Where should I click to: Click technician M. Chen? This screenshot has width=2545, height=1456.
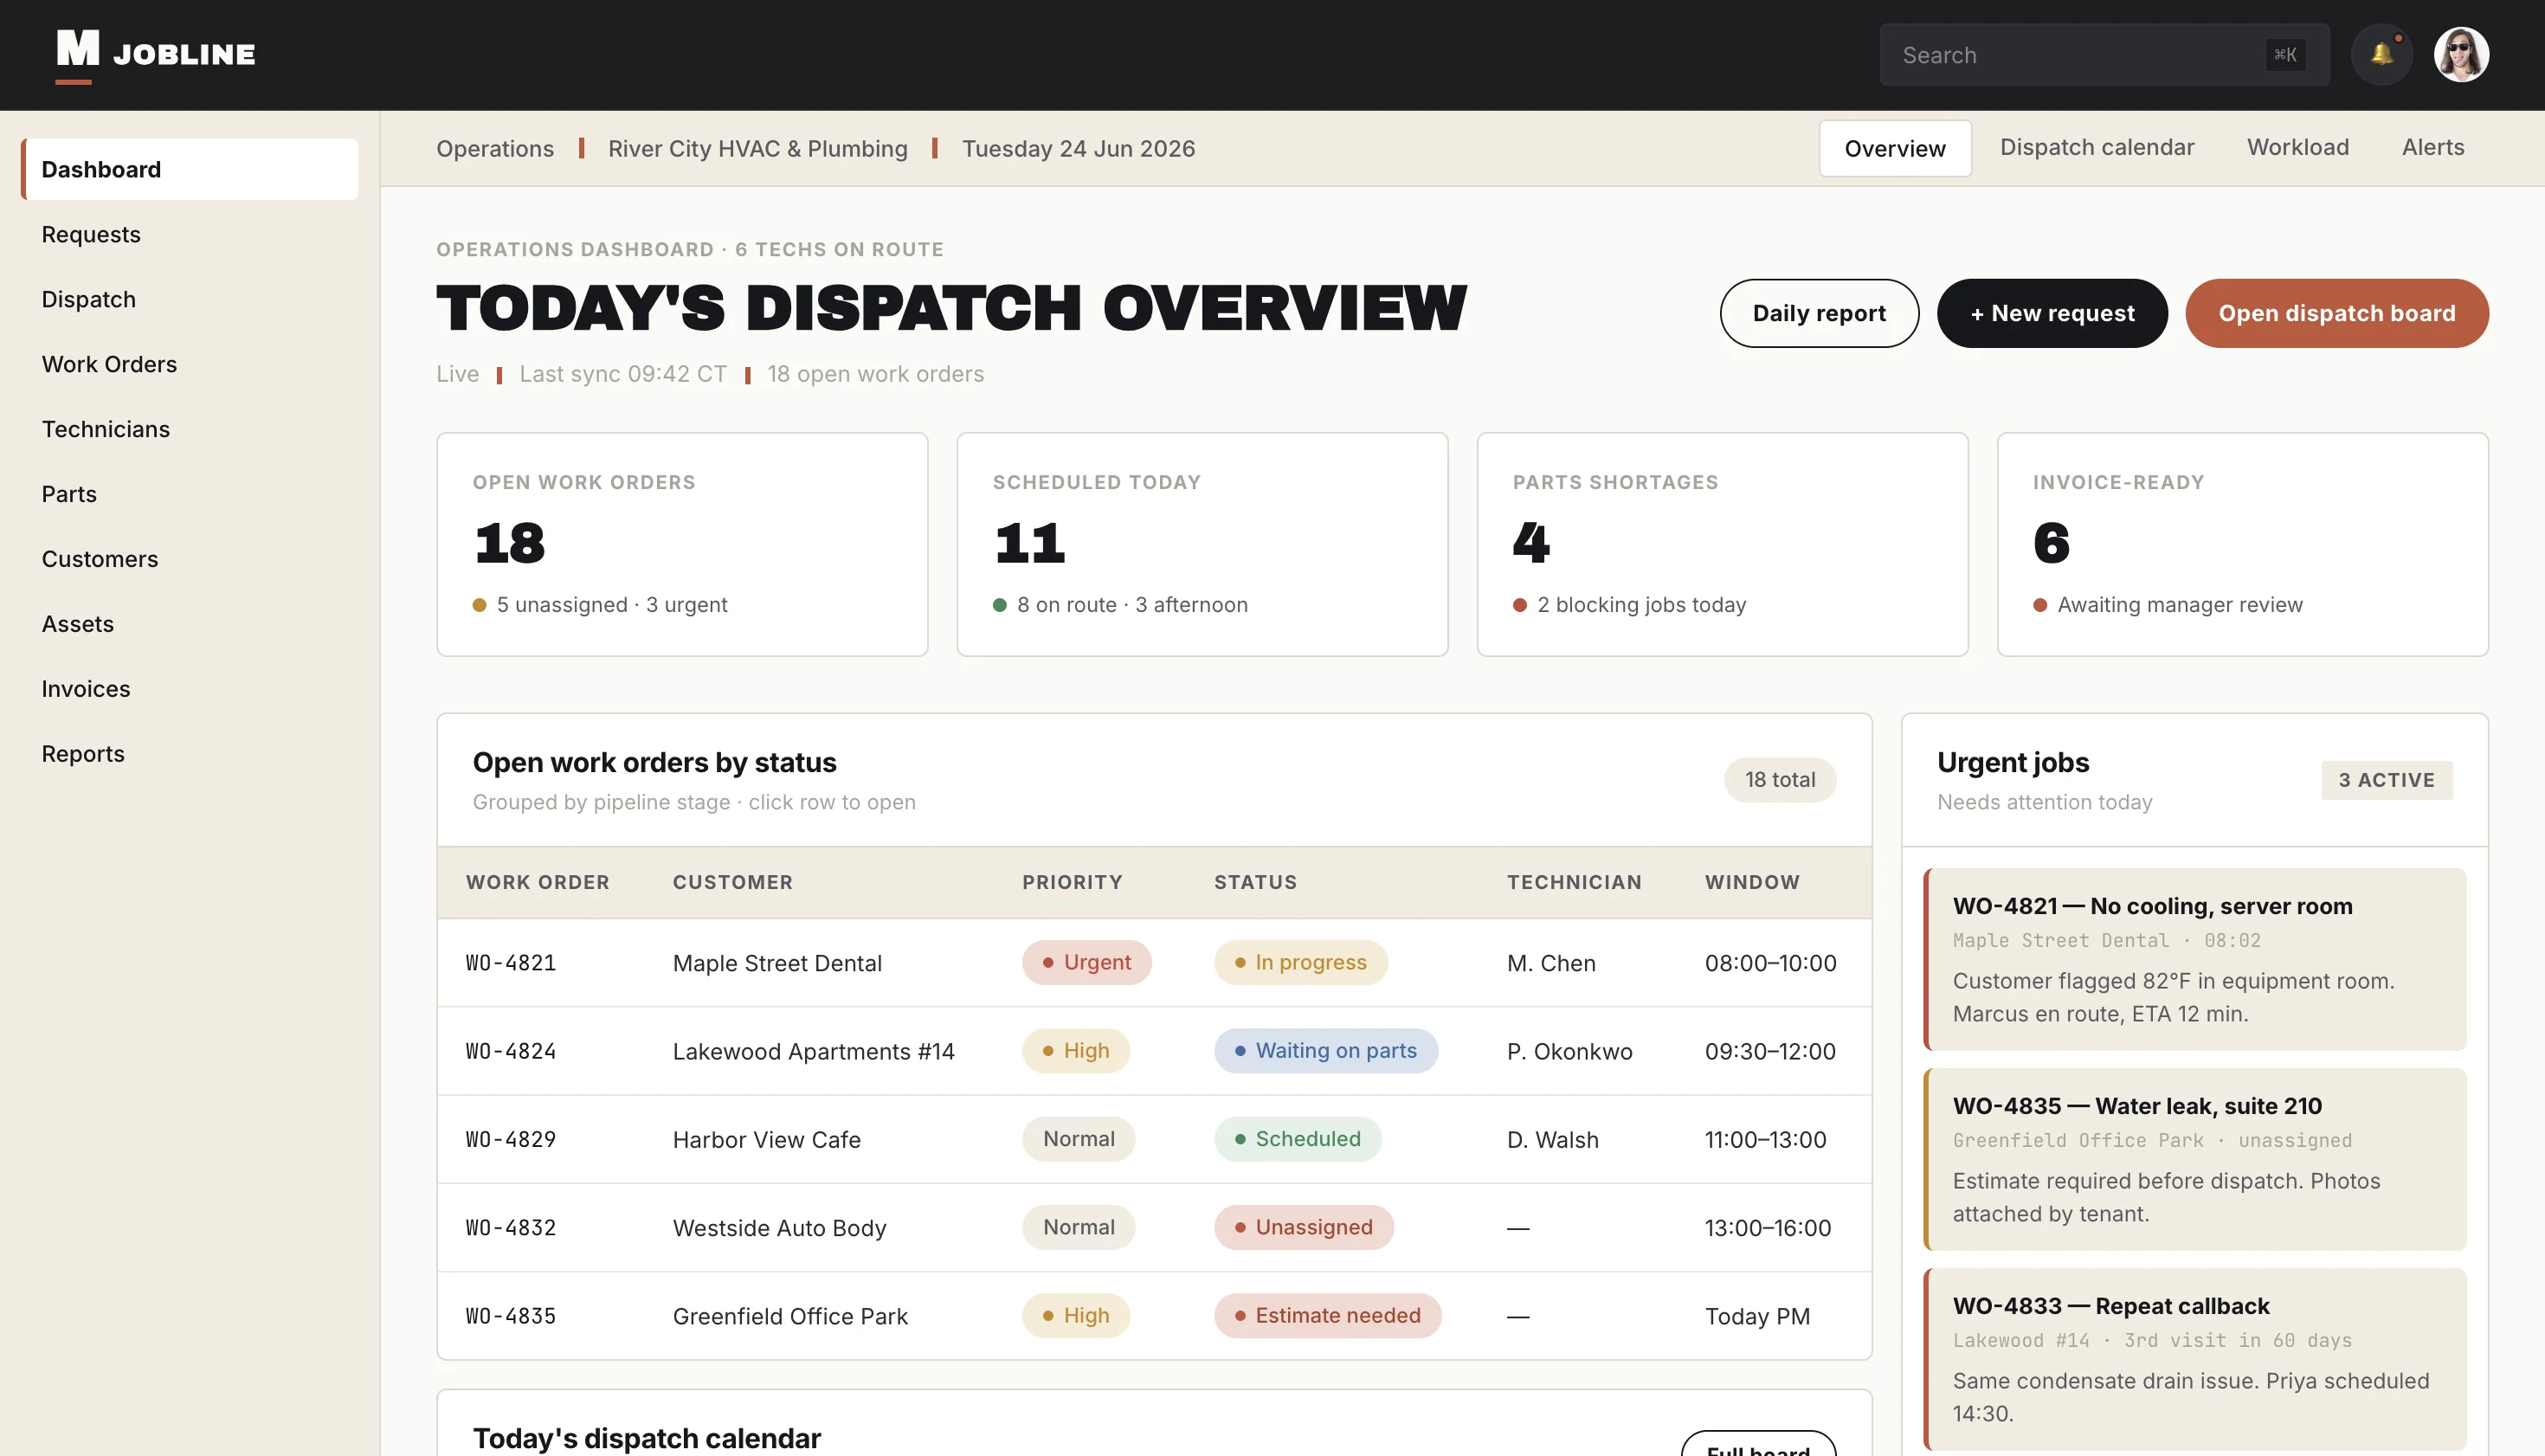[x=1551, y=963]
